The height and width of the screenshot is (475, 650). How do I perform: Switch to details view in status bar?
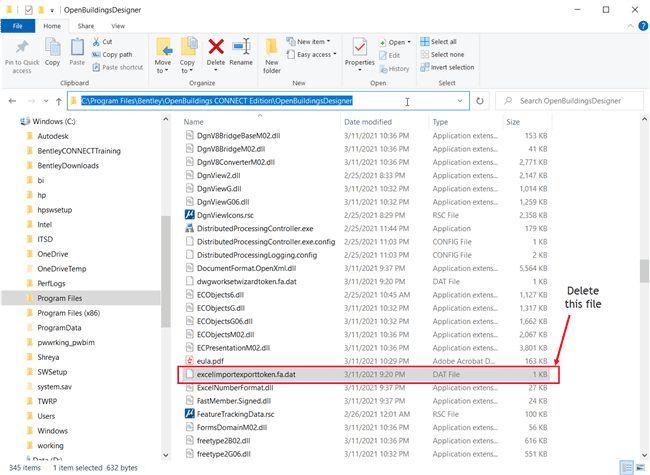626,467
